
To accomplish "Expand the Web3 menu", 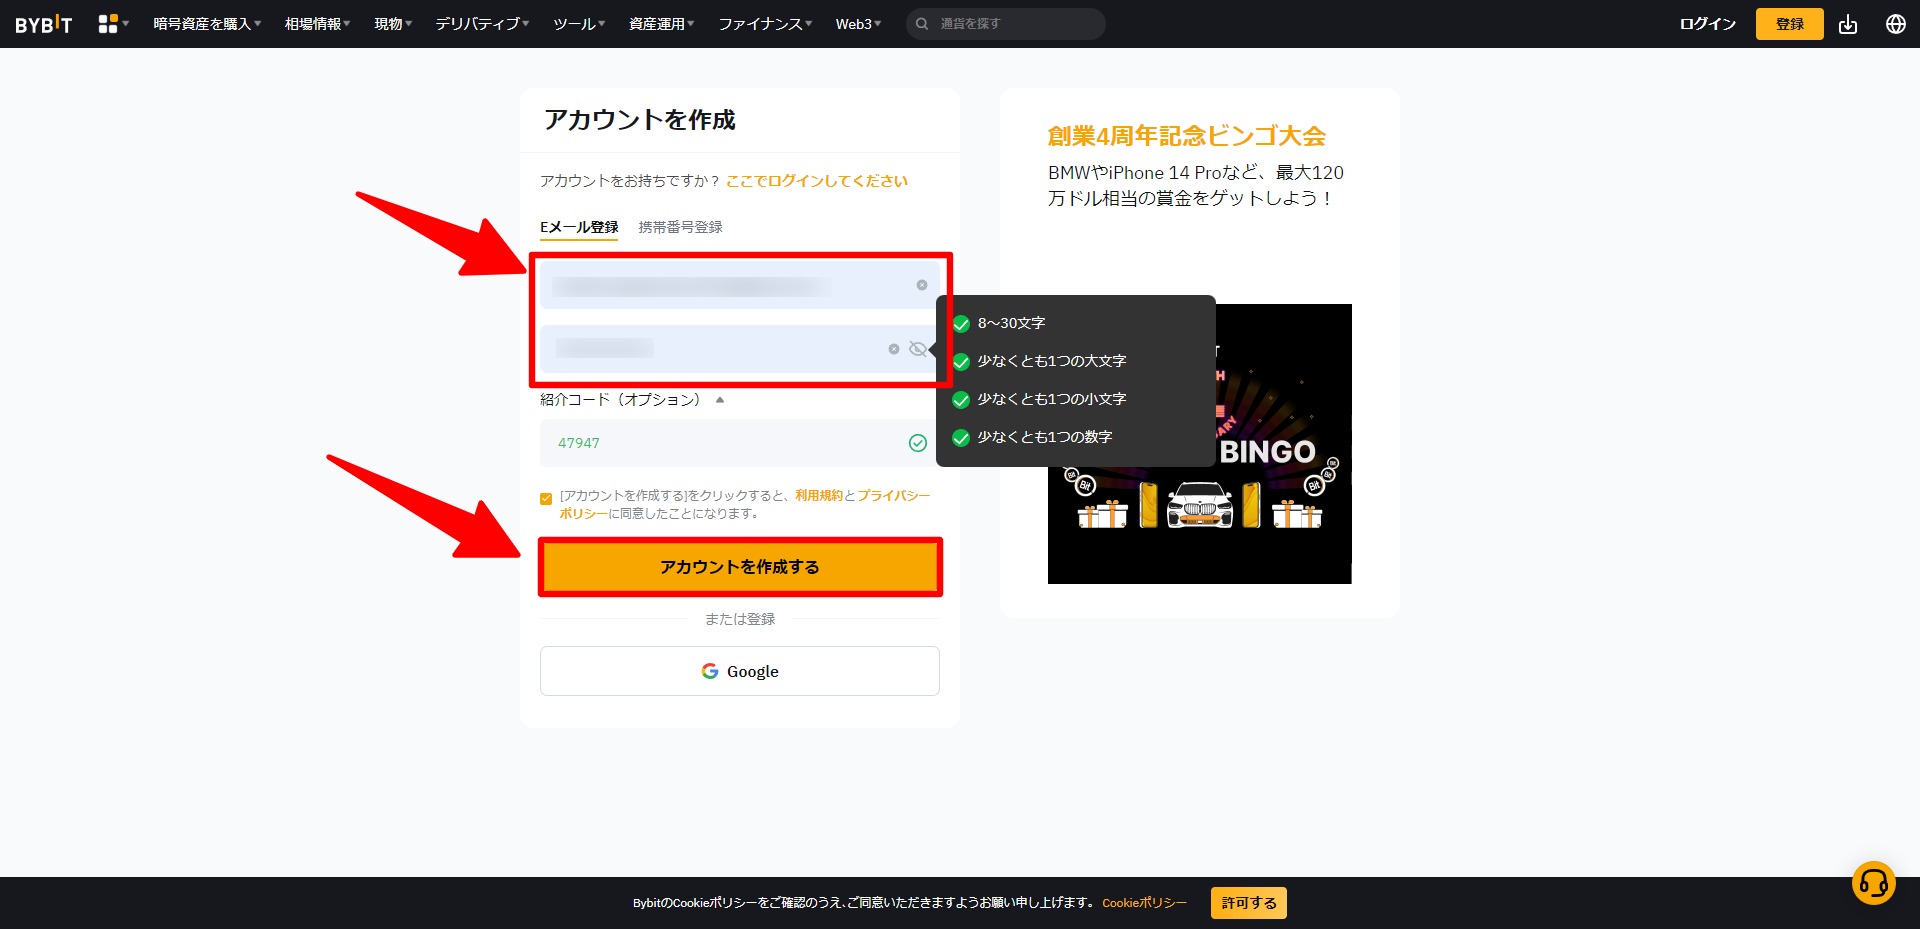I will [858, 24].
